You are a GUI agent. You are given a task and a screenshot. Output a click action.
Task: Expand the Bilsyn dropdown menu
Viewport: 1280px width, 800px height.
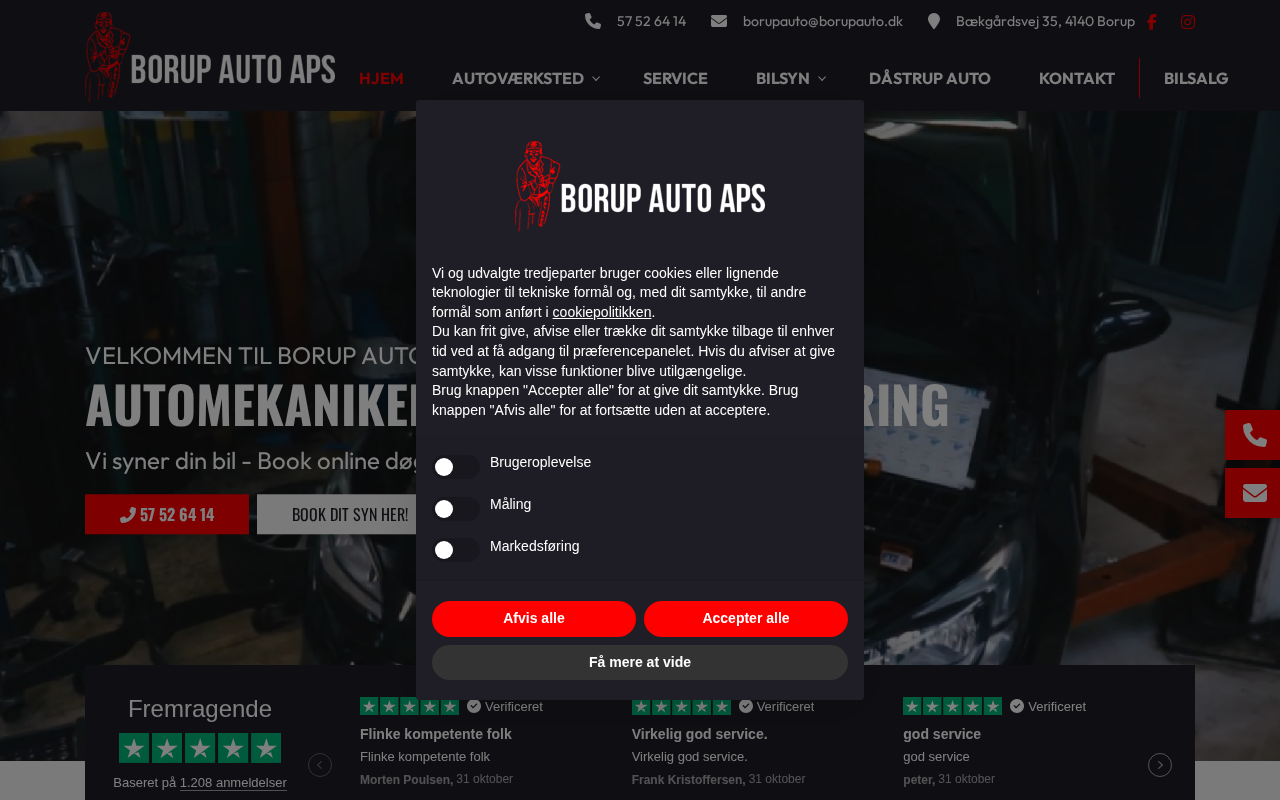[x=791, y=78]
